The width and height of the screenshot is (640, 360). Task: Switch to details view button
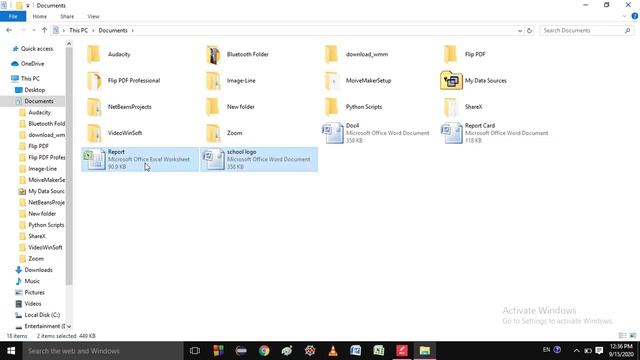[622, 336]
